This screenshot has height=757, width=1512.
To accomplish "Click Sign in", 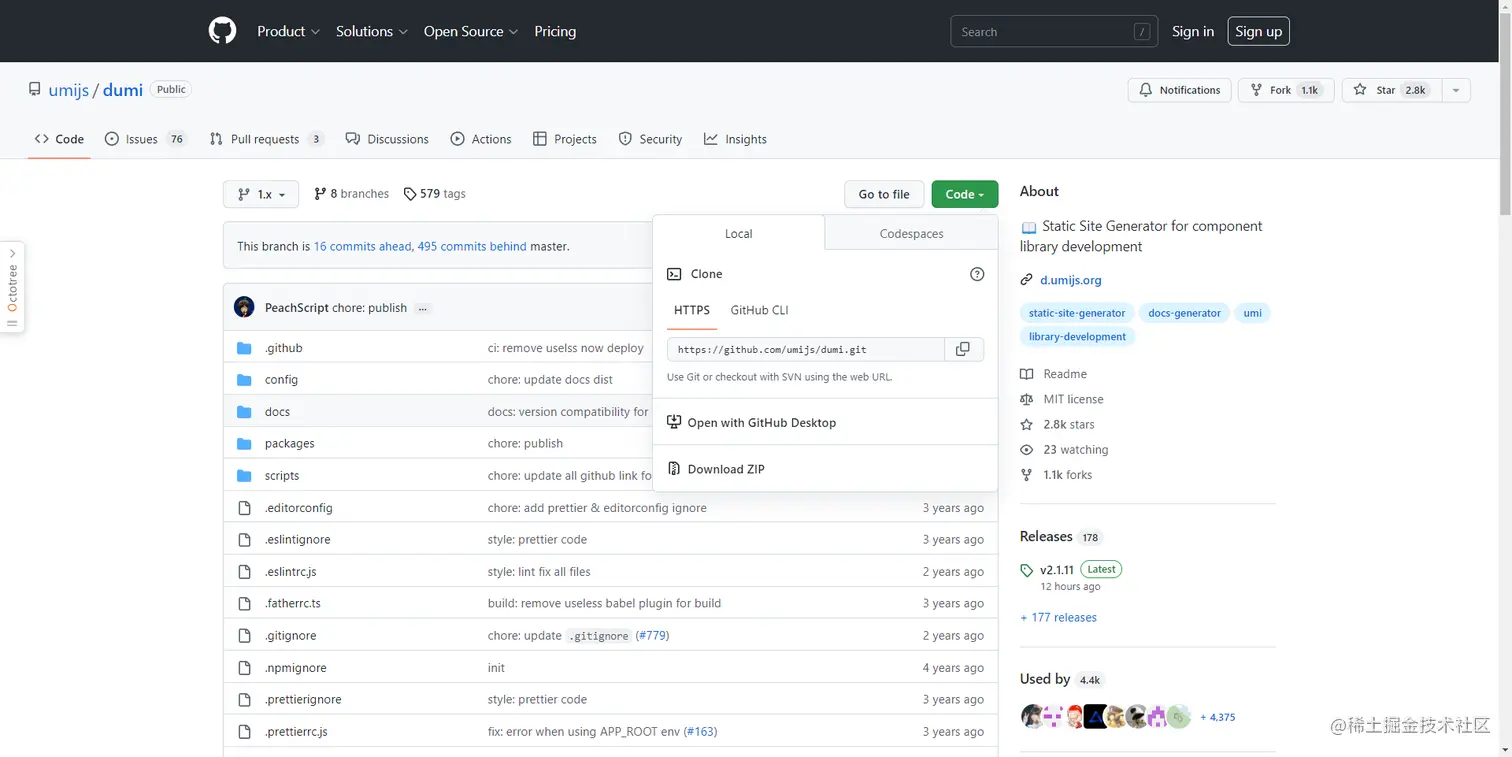I will click(x=1193, y=31).
